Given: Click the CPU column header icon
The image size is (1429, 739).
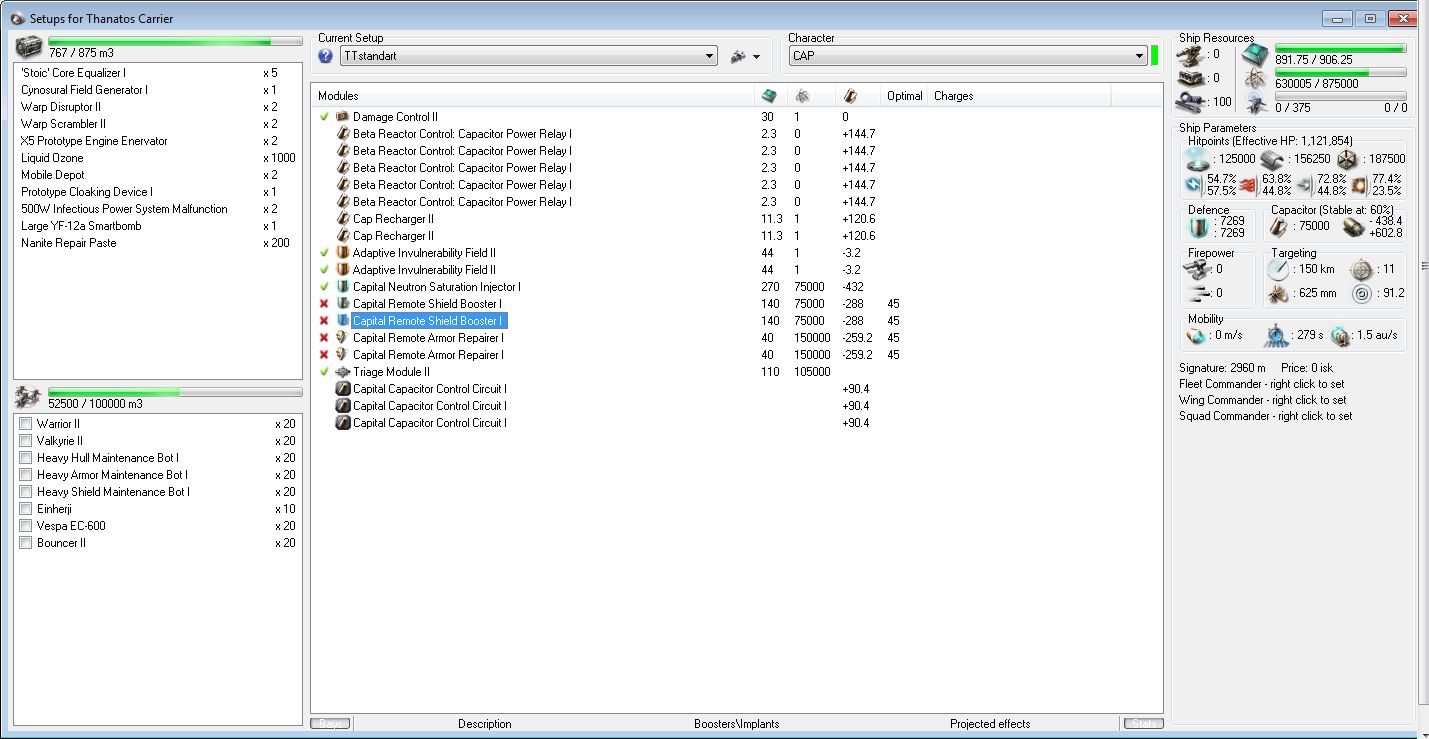Looking at the screenshot, I should [x=768, y=96].
